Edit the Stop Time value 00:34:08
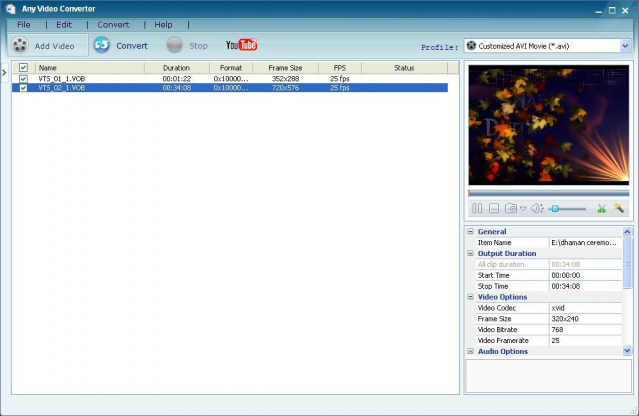The width and height of the screenshot is (639, 416). pyautogui.click(x=585, y=286)
